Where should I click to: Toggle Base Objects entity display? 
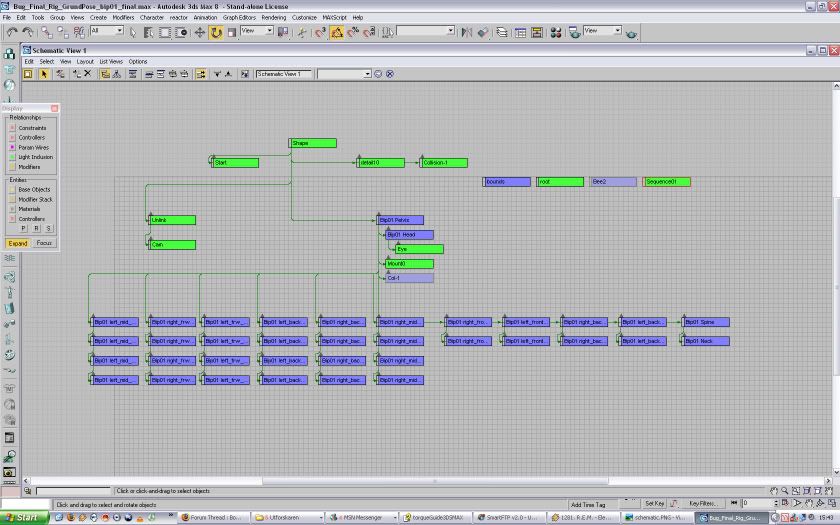pyautogui.click(x=13, y=189)
